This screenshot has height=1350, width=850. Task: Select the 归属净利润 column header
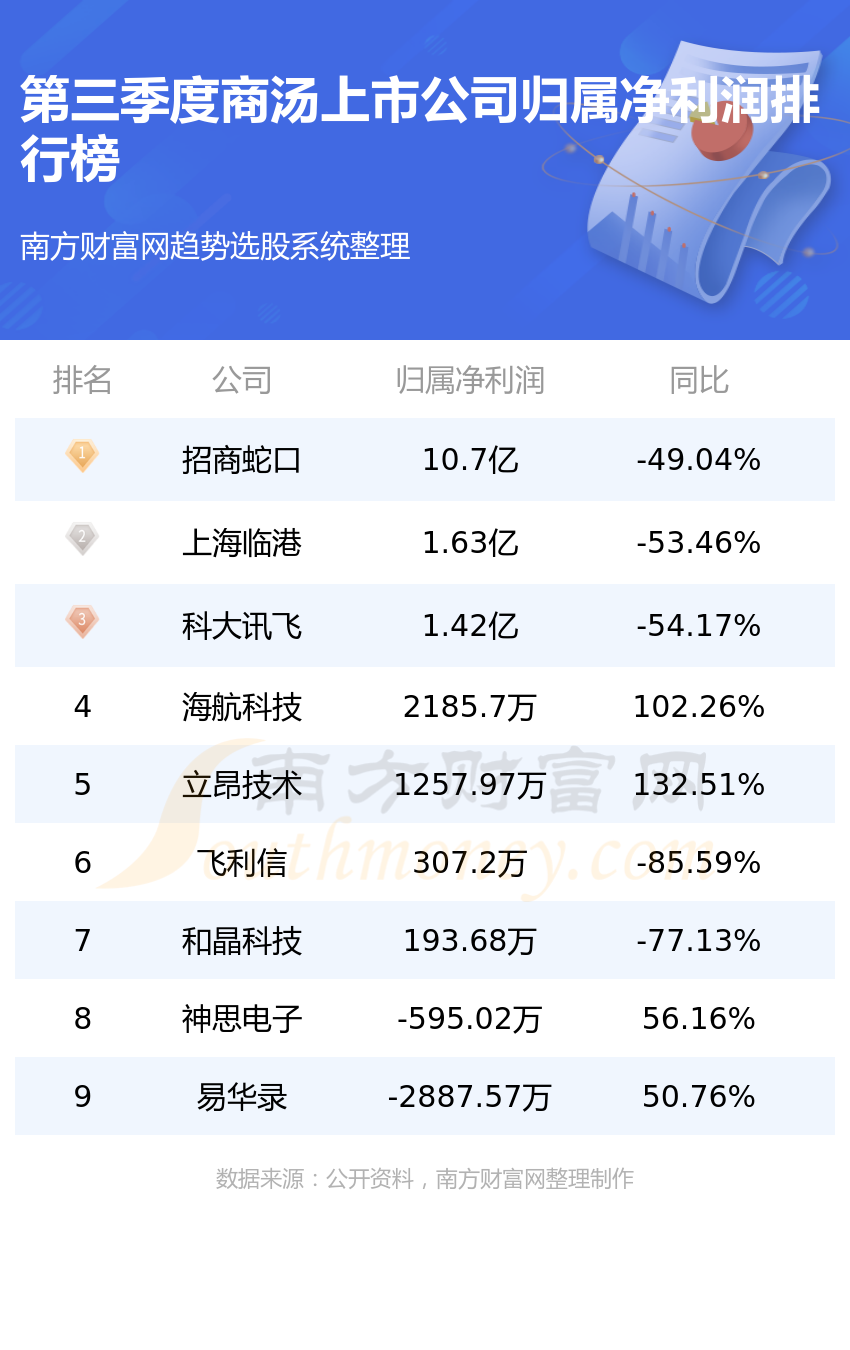coord(470,380)
